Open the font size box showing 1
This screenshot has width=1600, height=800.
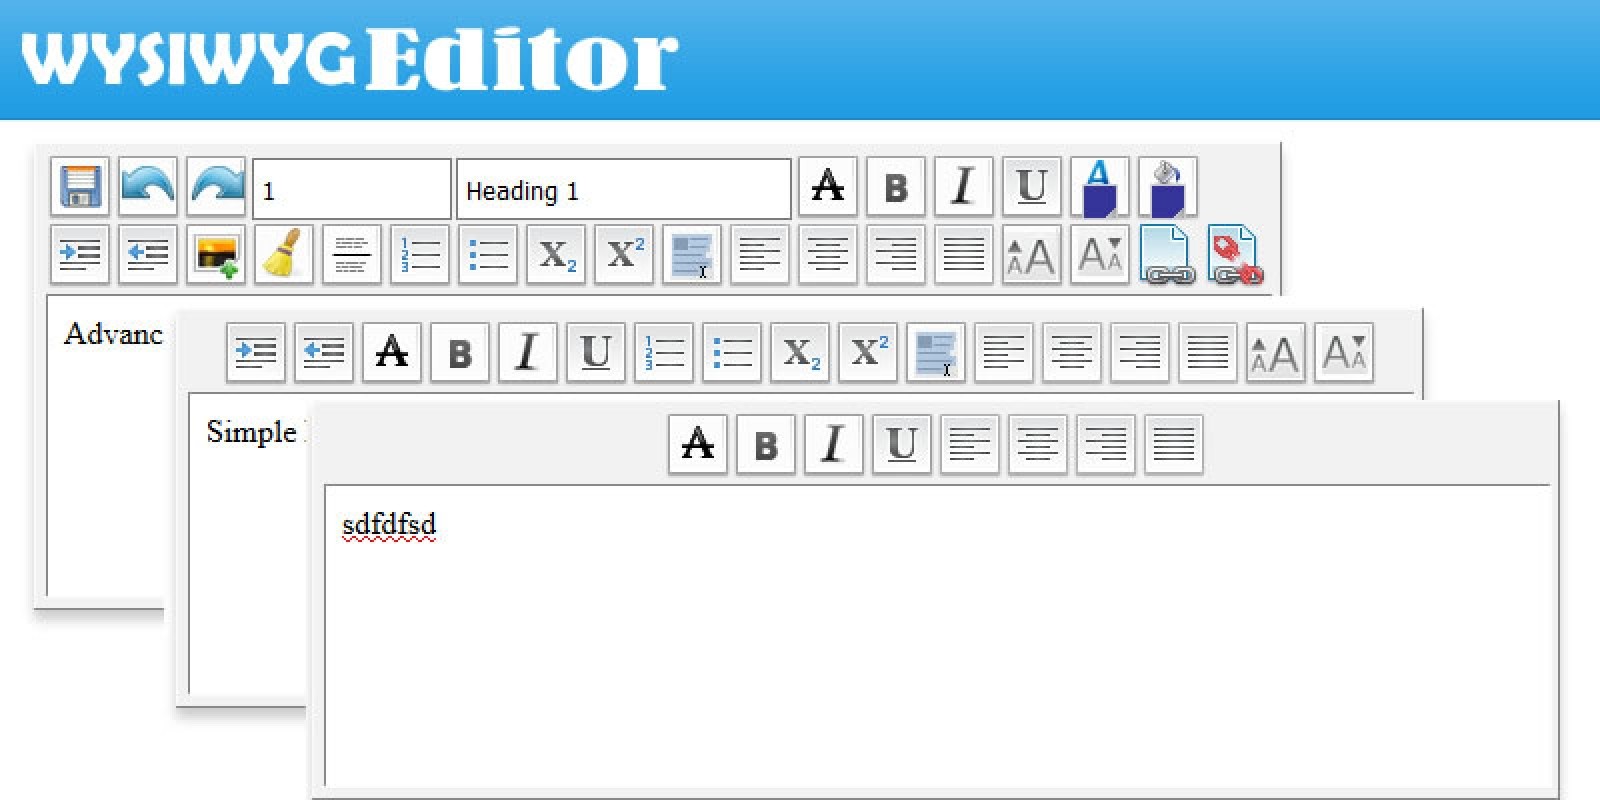[352, 189]
